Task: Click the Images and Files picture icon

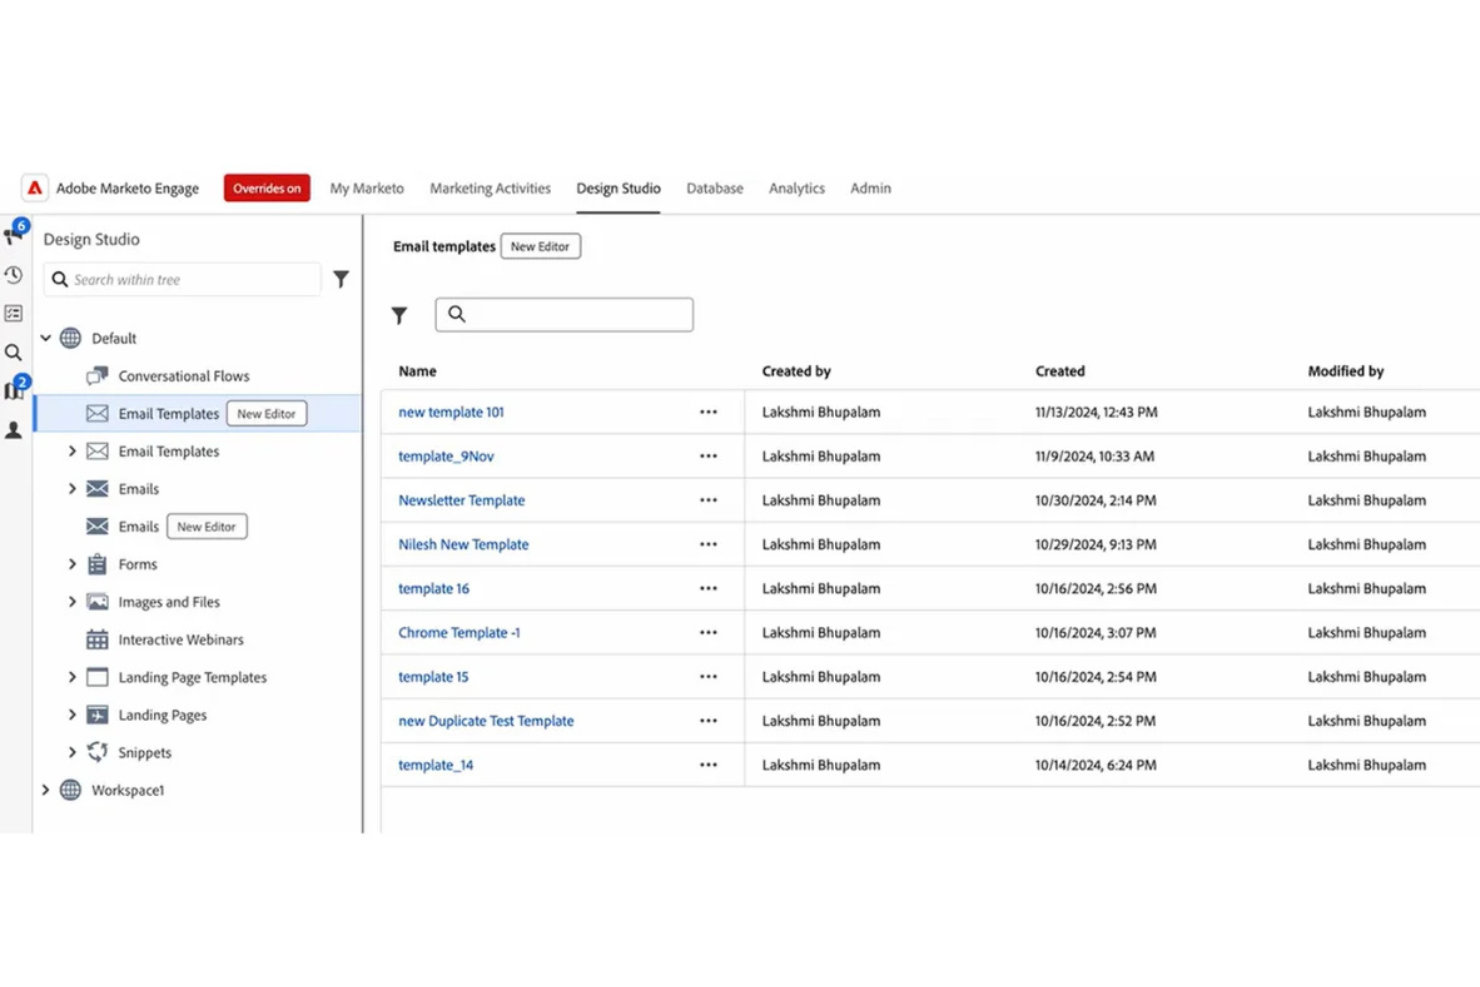Action: (x=97, y=602)
